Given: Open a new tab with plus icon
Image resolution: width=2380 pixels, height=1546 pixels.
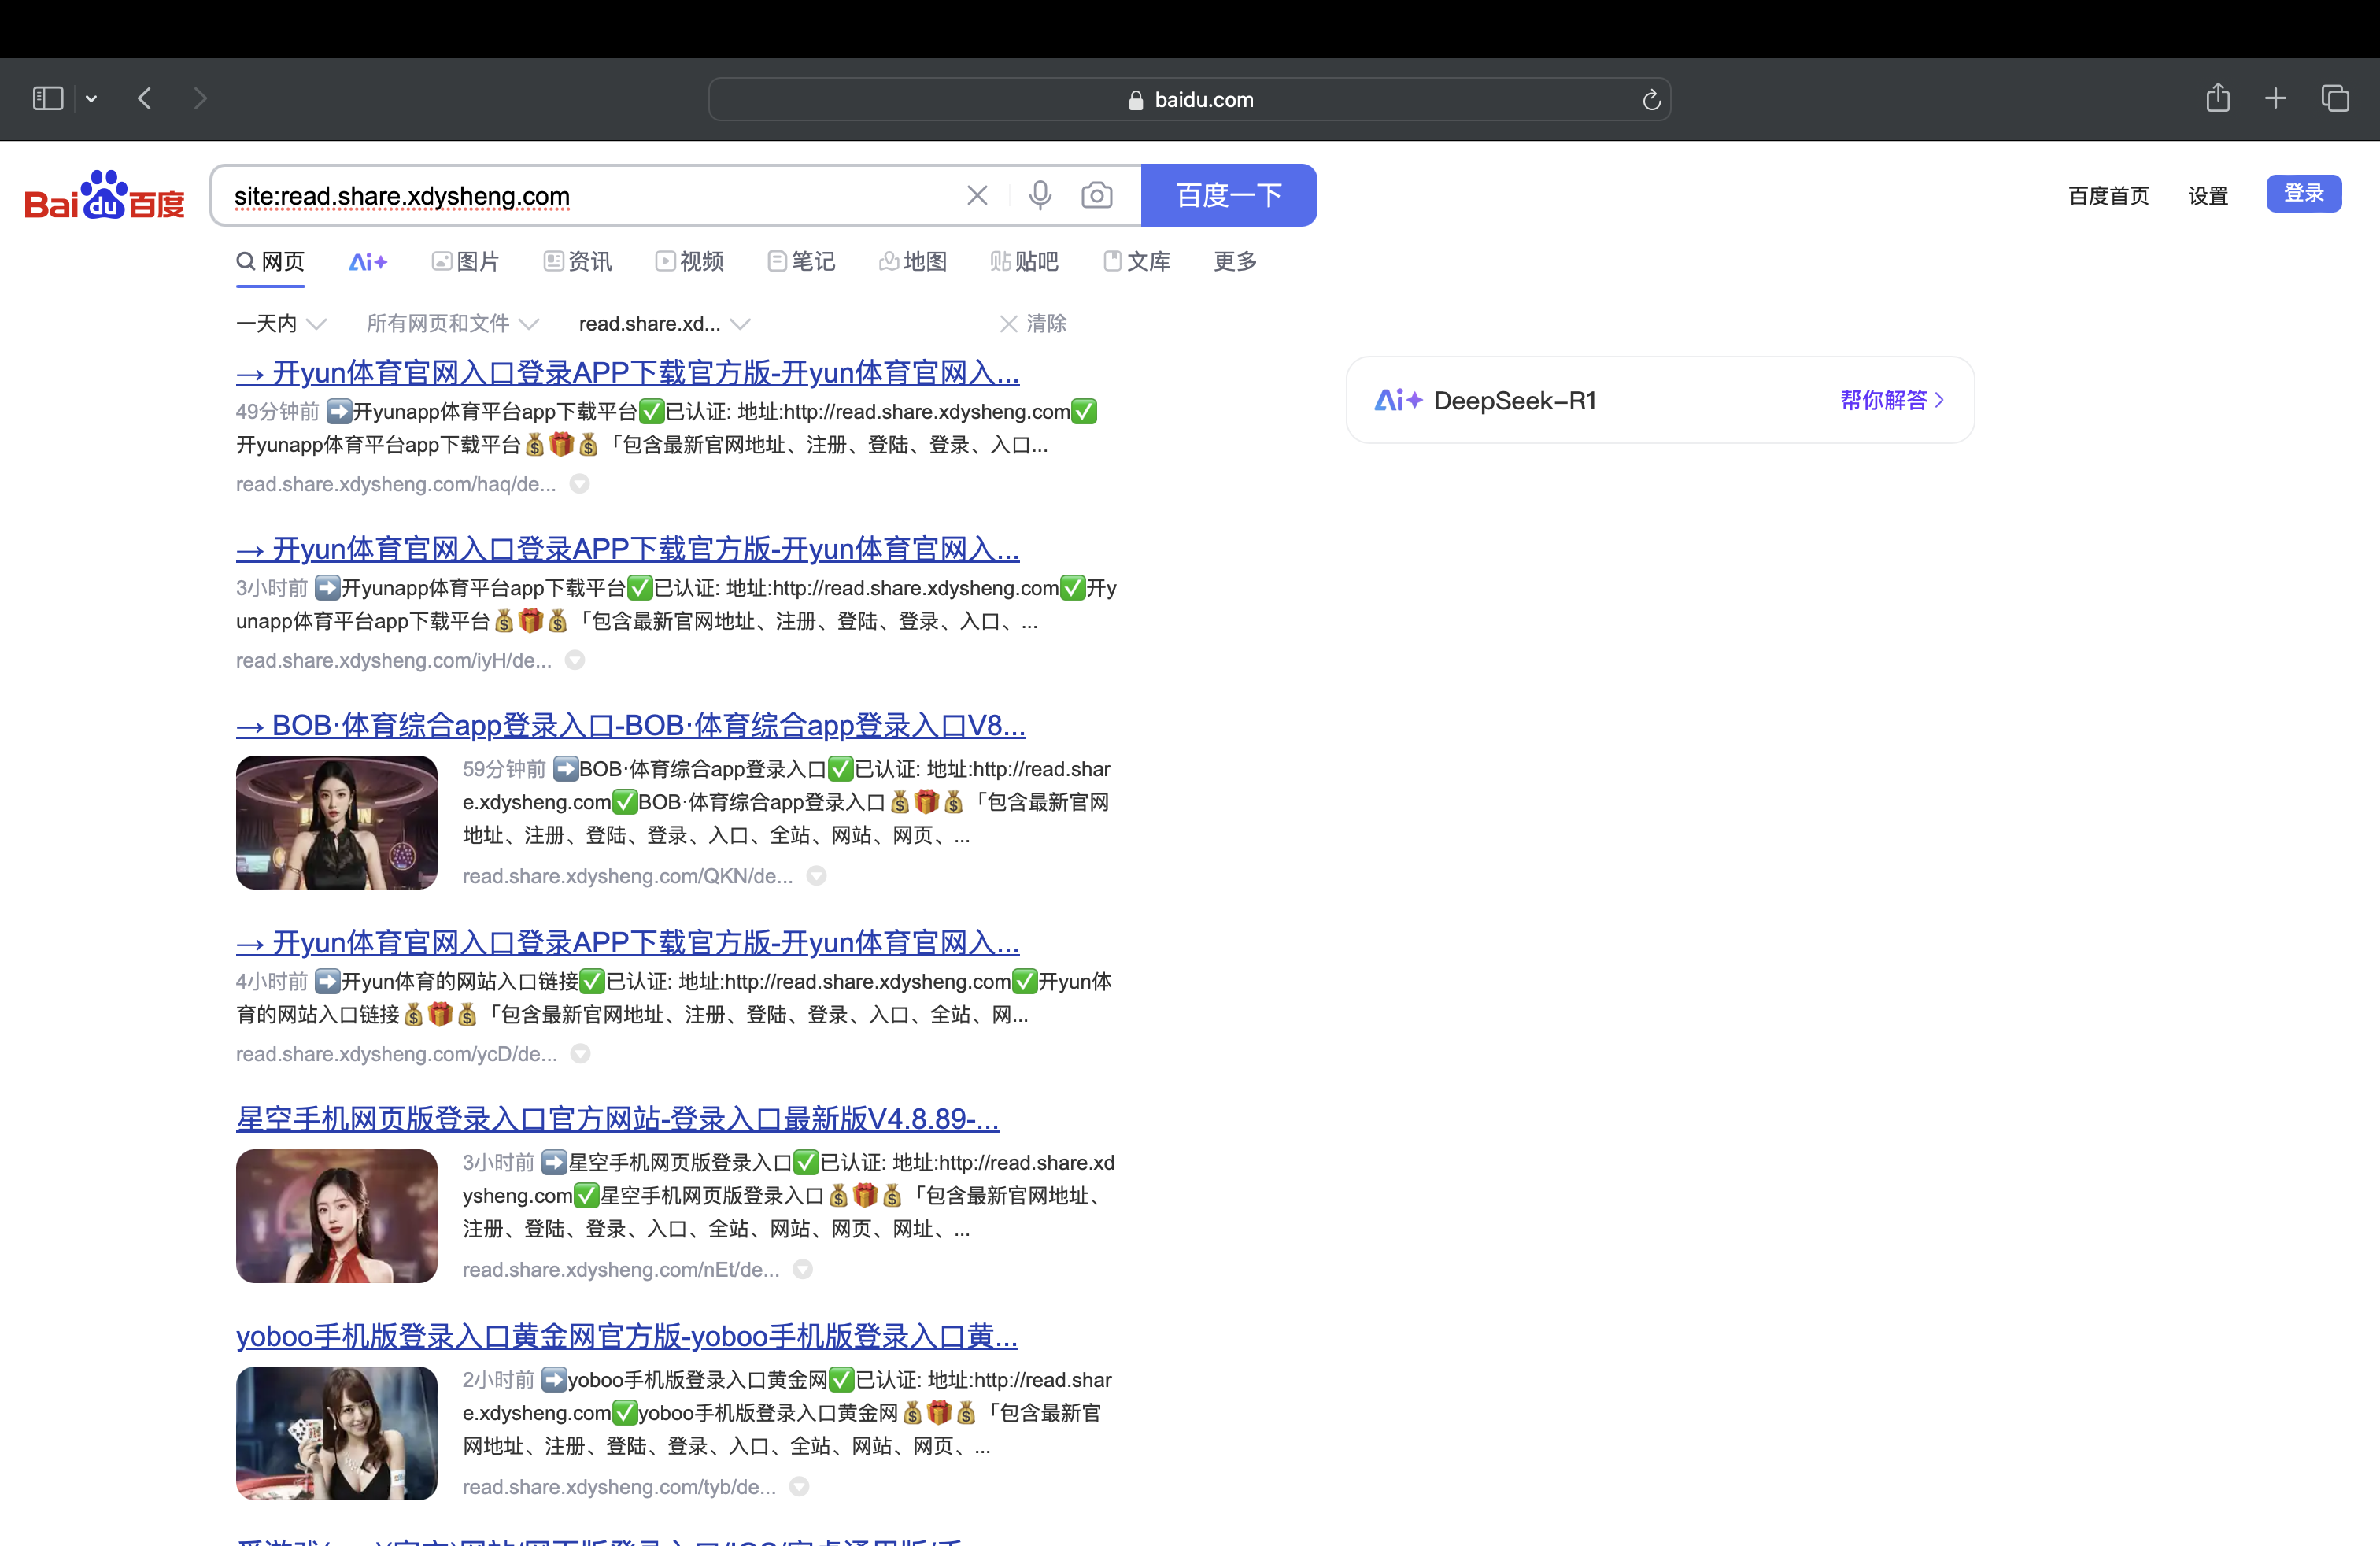Looking at the screenshot, I should click(x=2276, y=98).
